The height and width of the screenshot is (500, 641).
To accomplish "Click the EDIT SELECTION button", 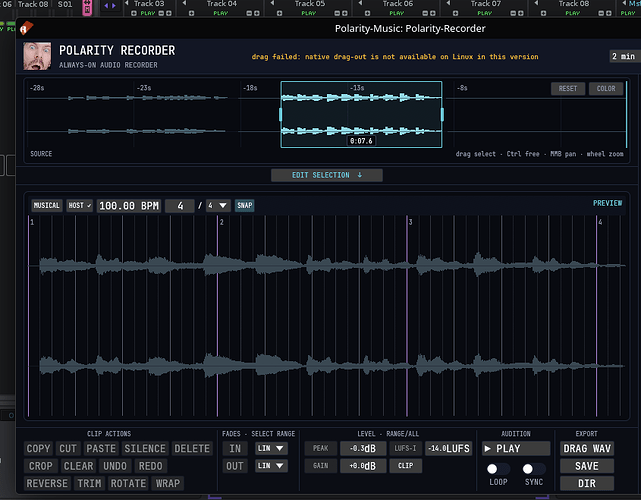I will [327, 175].
